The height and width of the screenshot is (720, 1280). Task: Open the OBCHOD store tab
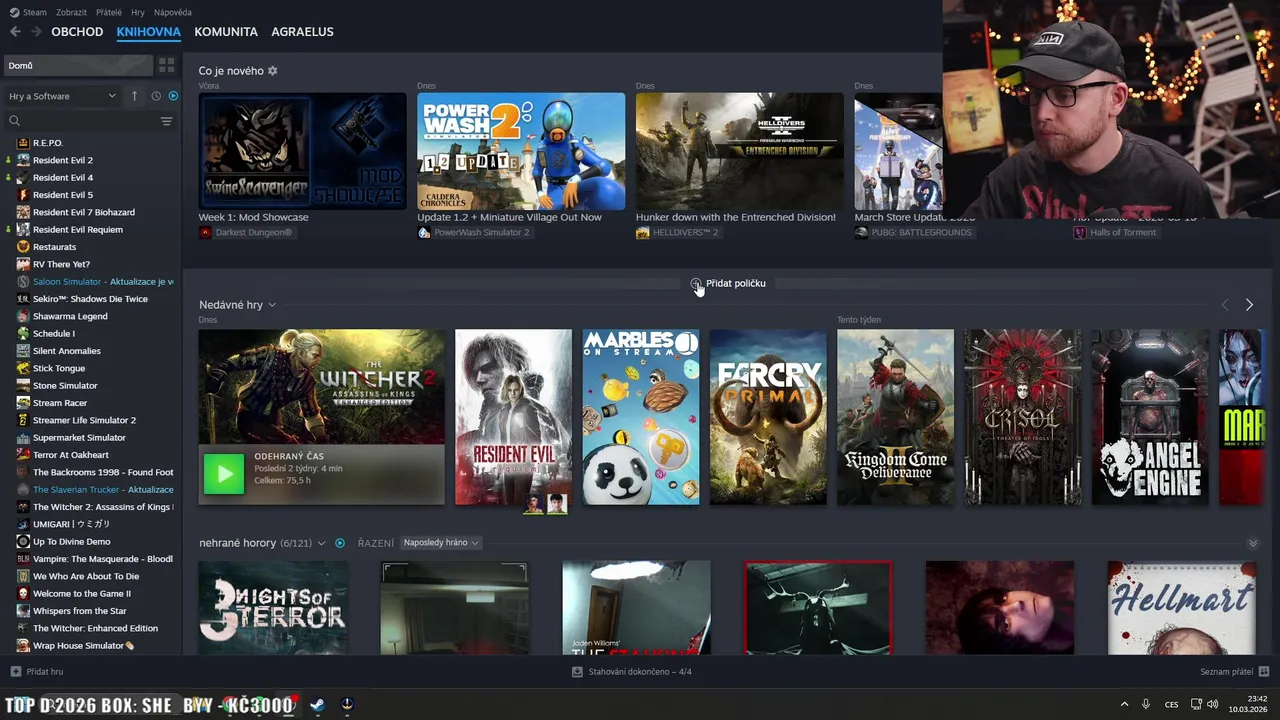(77, 32)
